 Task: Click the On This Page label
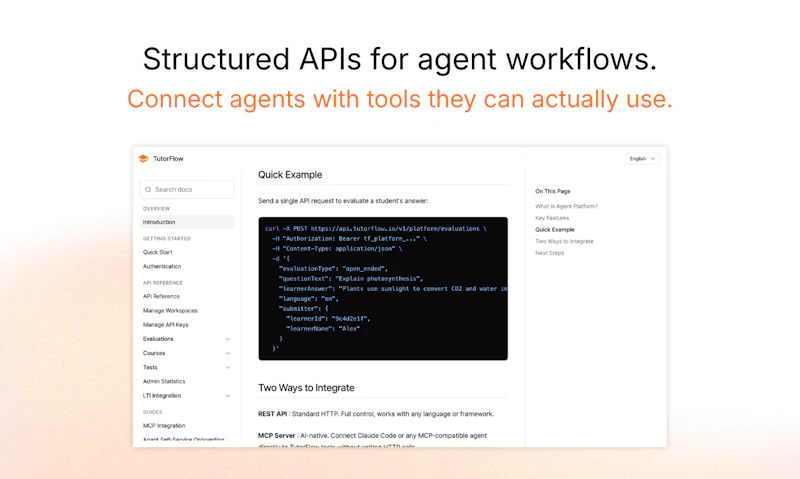click(x=553, y=191)
